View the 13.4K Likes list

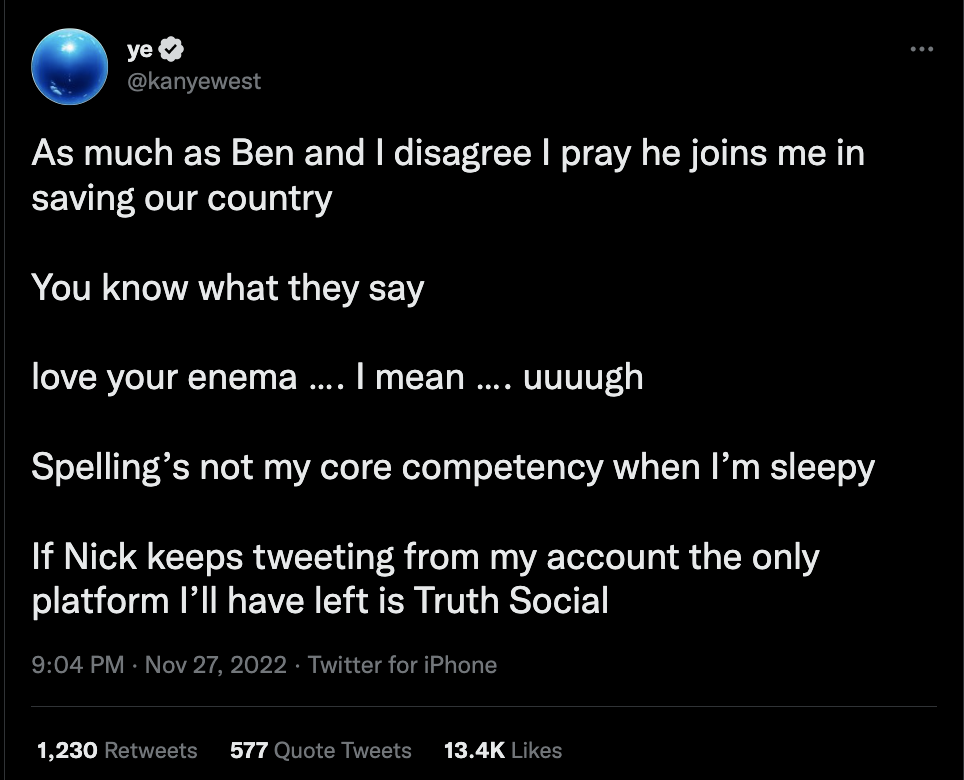click(502, 750)
